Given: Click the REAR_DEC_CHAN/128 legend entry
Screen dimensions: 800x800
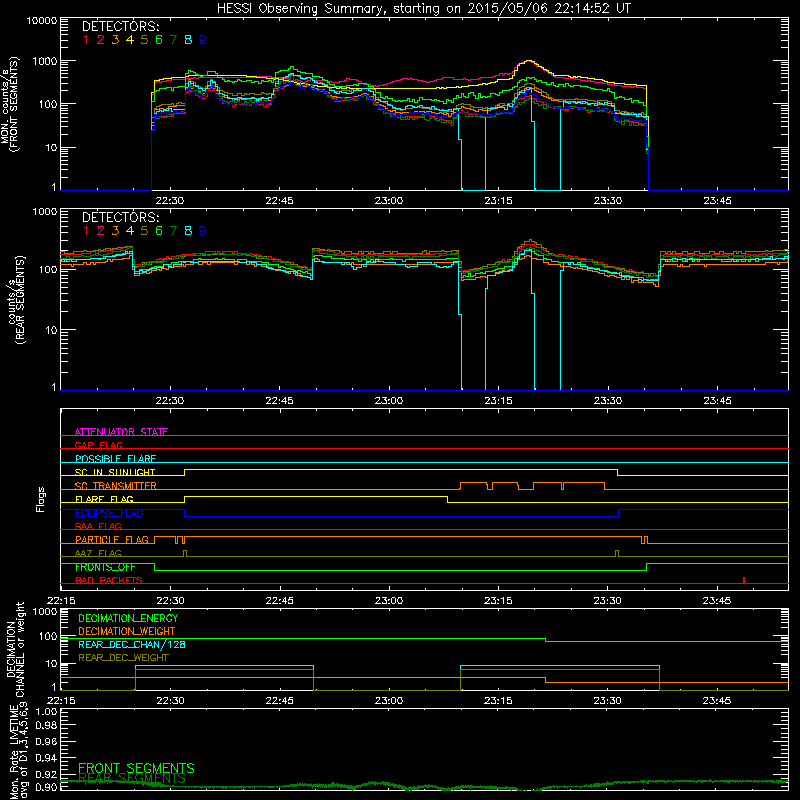Looking at the screenshot, I should coord(132,644).
